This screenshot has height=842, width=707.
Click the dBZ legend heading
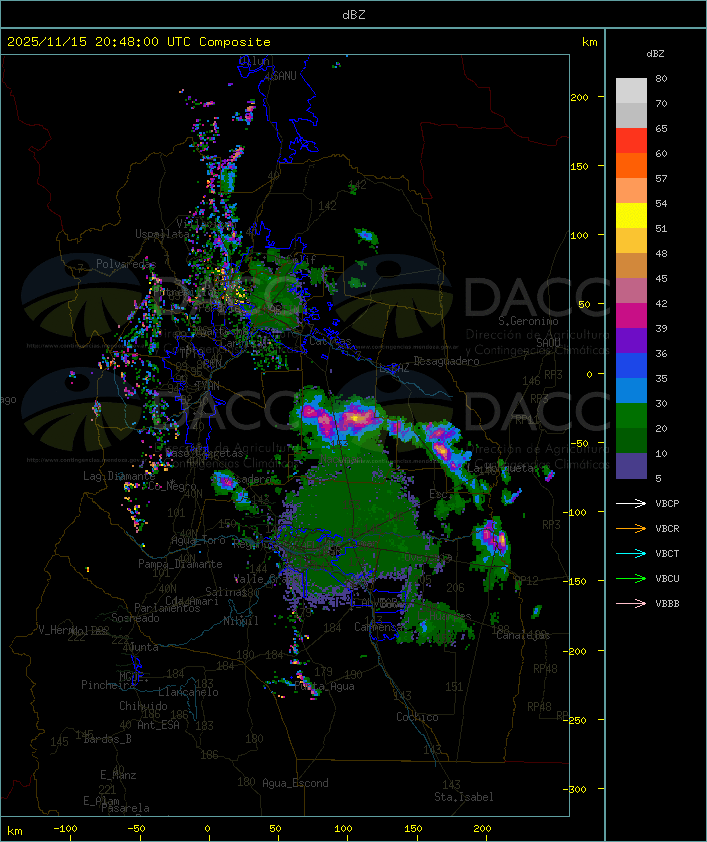(655, 54)
